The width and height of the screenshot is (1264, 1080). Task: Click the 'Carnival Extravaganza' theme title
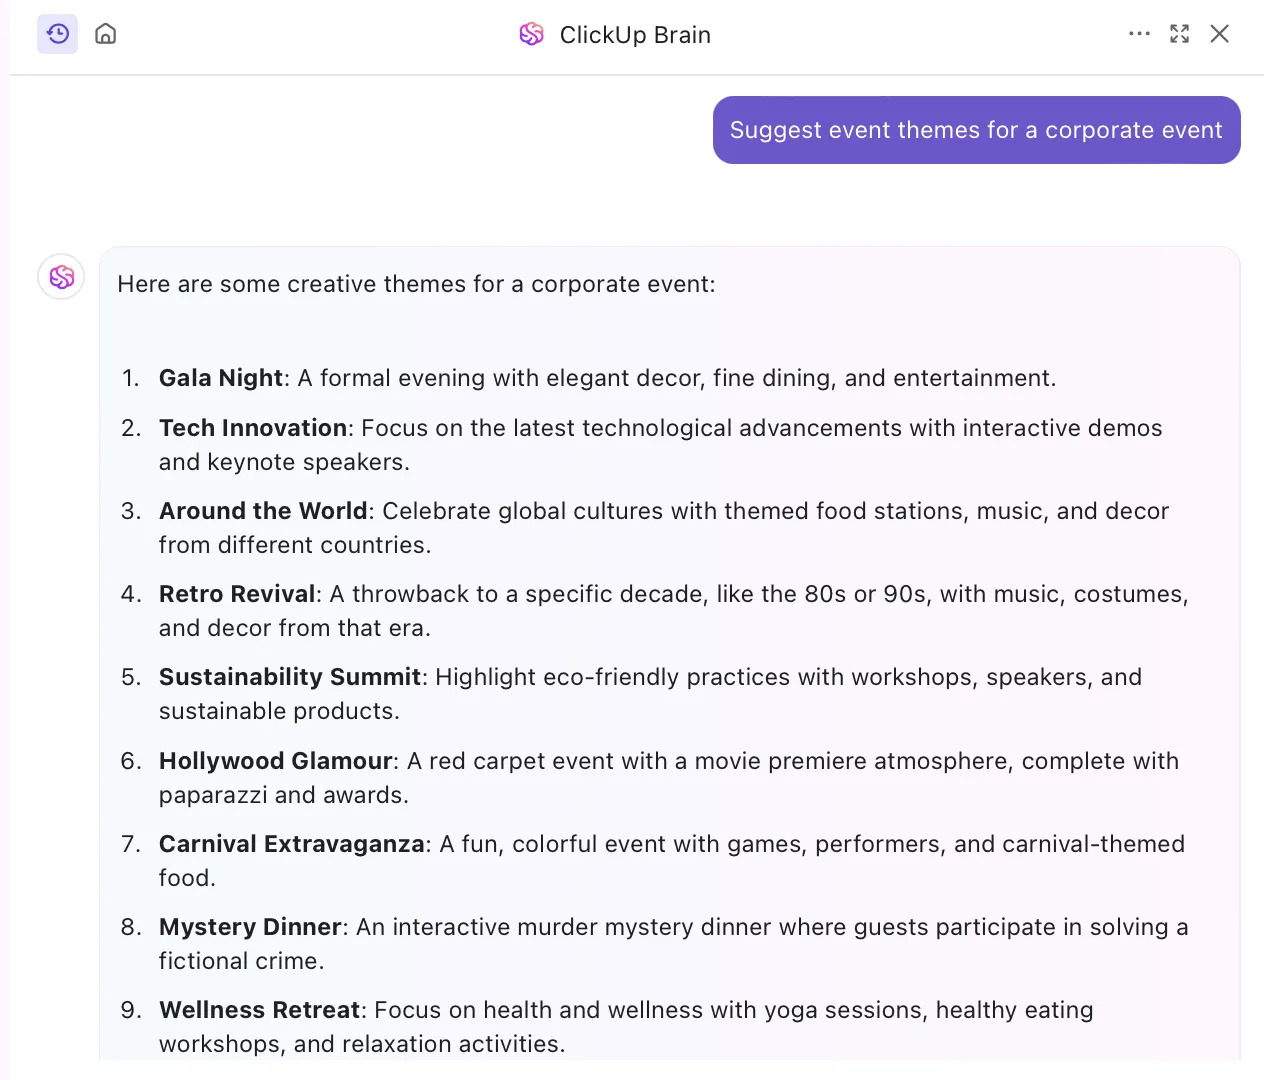pos(292,844)
